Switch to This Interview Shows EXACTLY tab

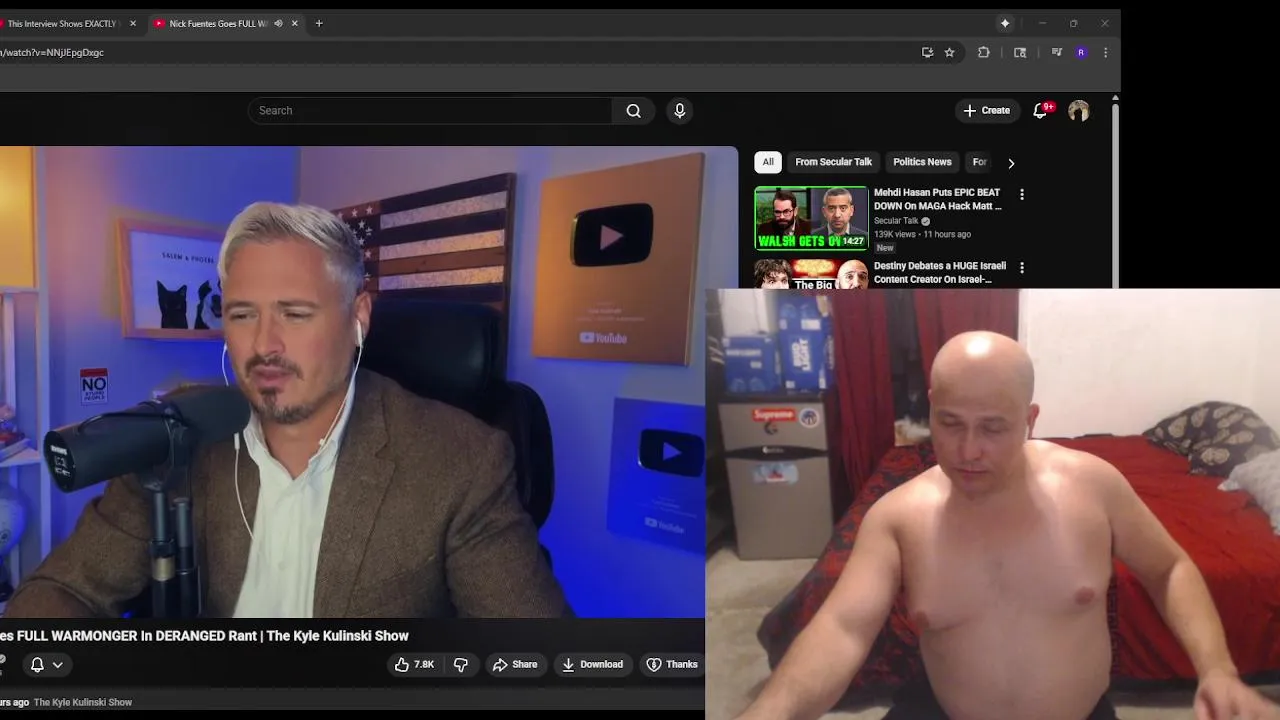tap(62, 23)
